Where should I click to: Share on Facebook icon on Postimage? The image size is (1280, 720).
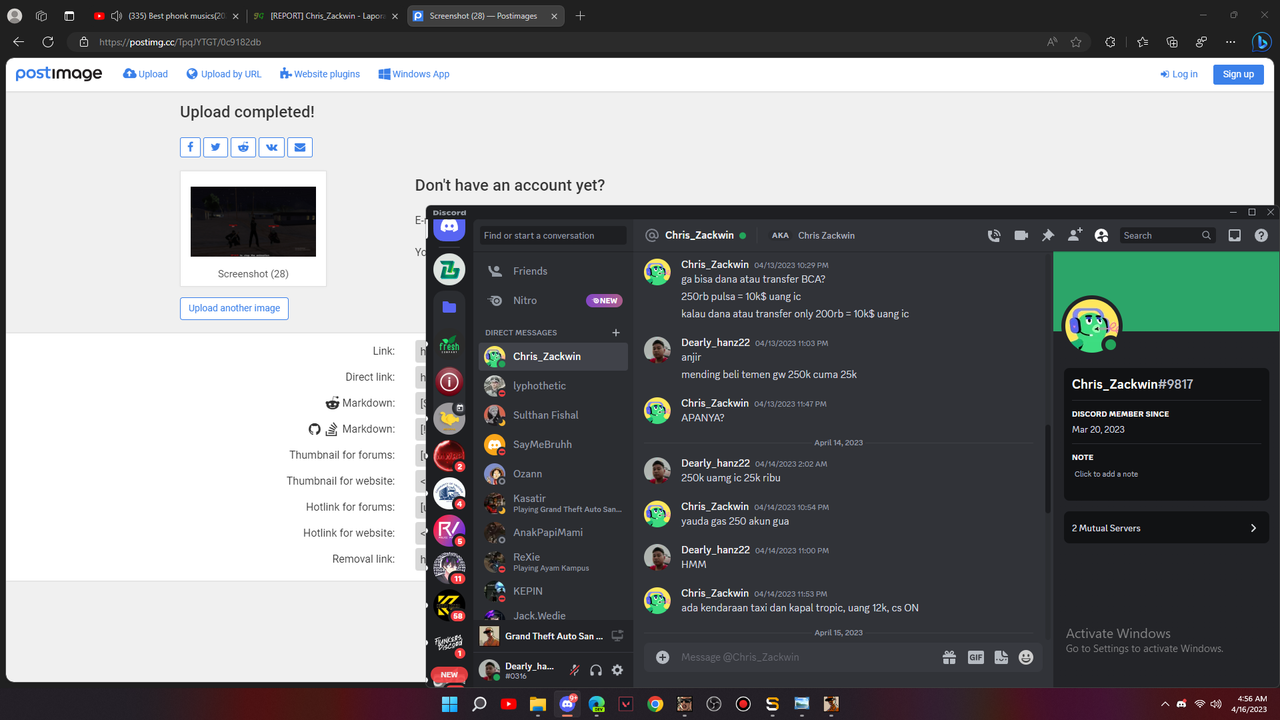[190, 147]
